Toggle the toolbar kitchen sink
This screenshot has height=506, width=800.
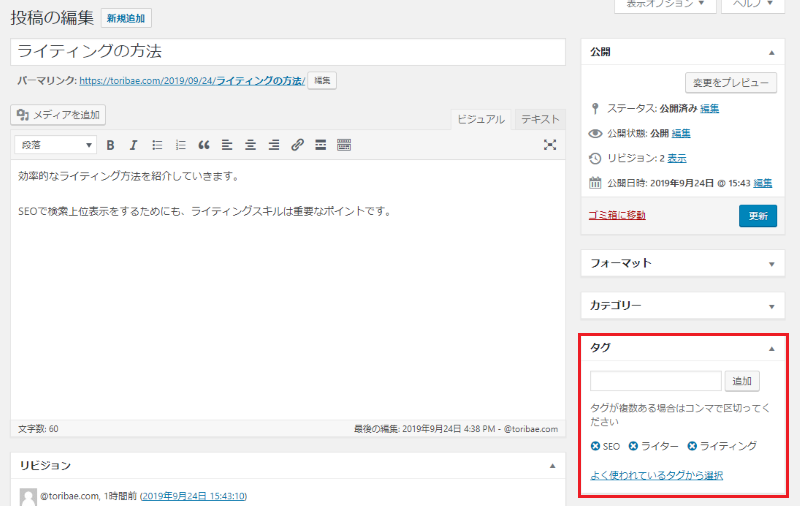[344, 145]
